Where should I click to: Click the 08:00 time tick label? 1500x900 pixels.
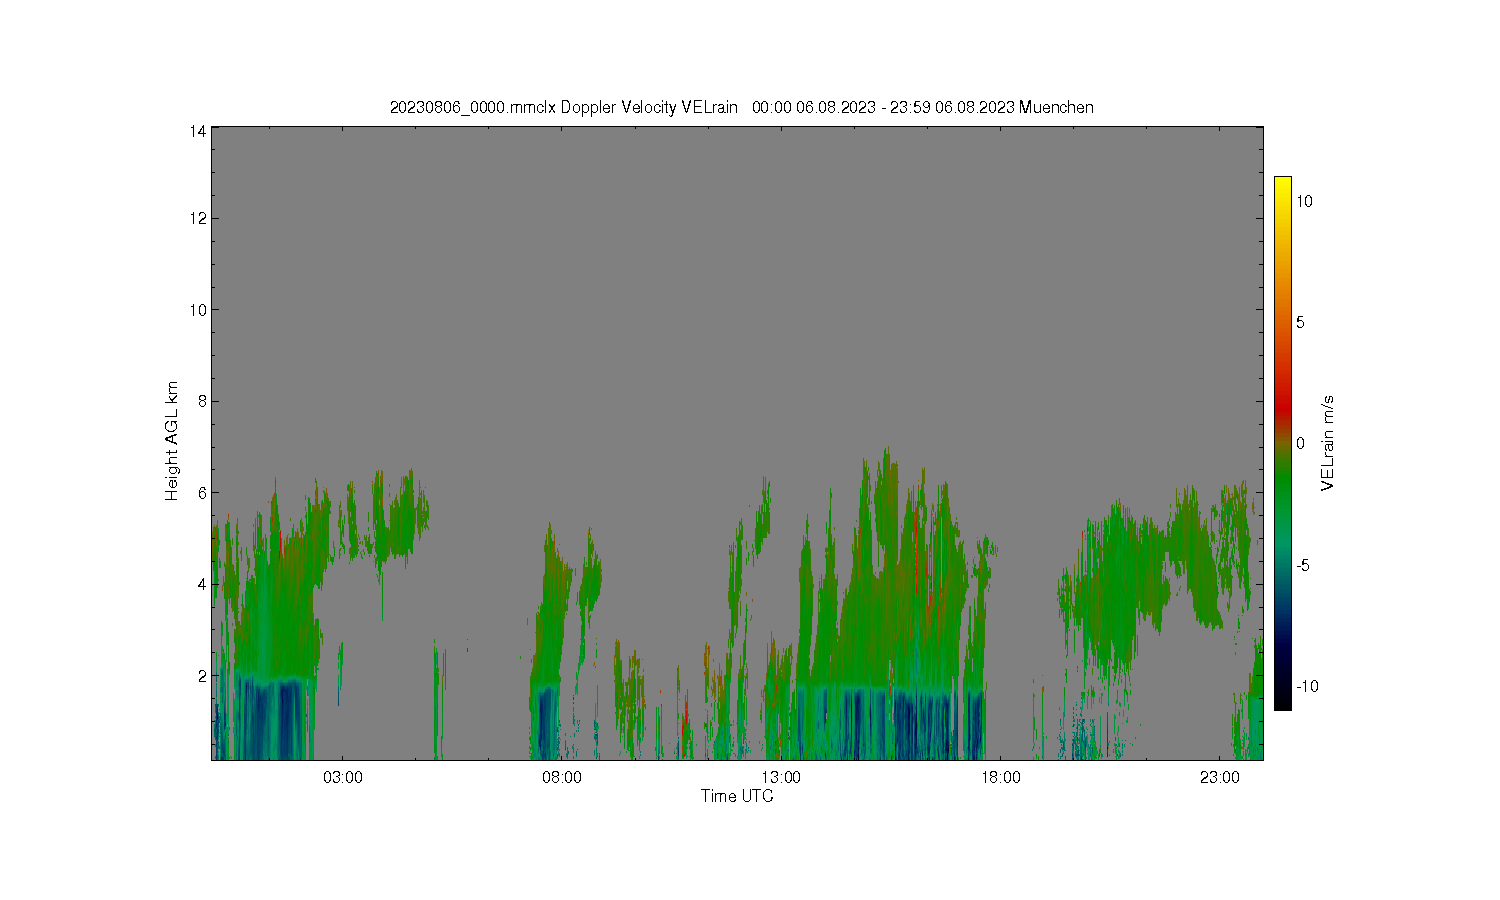tap(562, 778)
